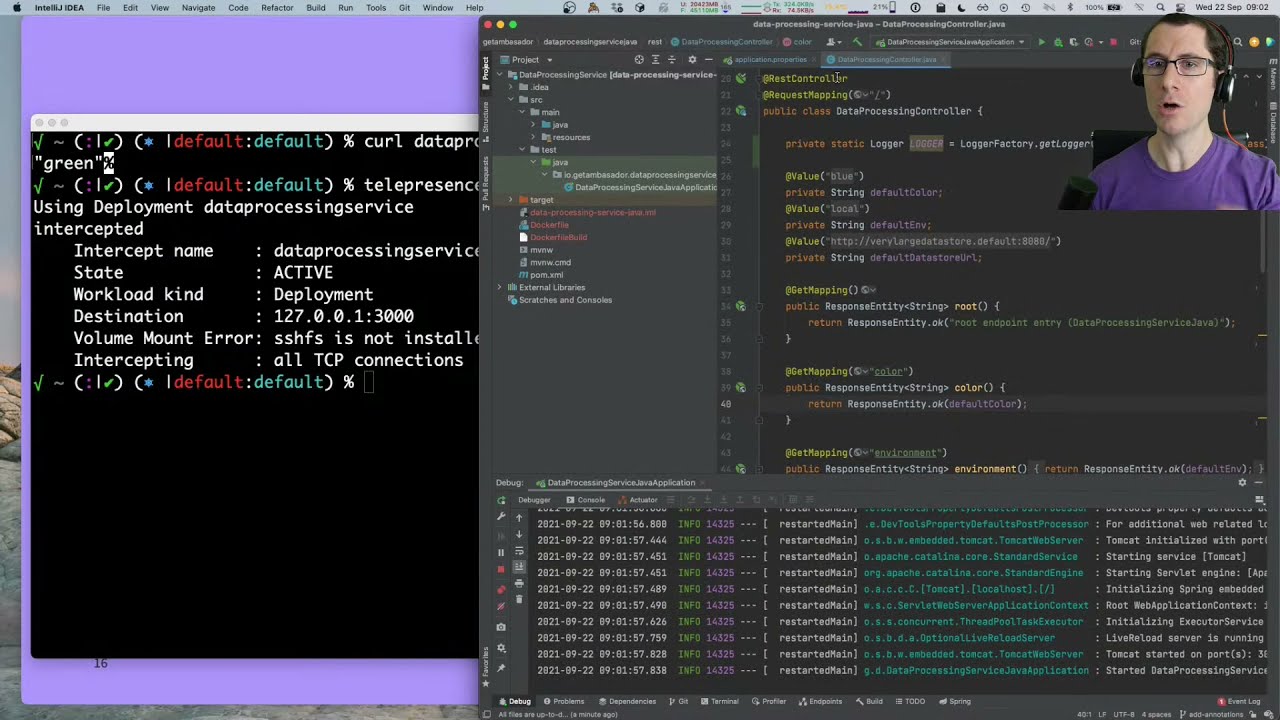The width and height of the screenshot is (1280, 720).
Task: Mute breakpoints in Debug panel
Action: (x=501, y=606)
